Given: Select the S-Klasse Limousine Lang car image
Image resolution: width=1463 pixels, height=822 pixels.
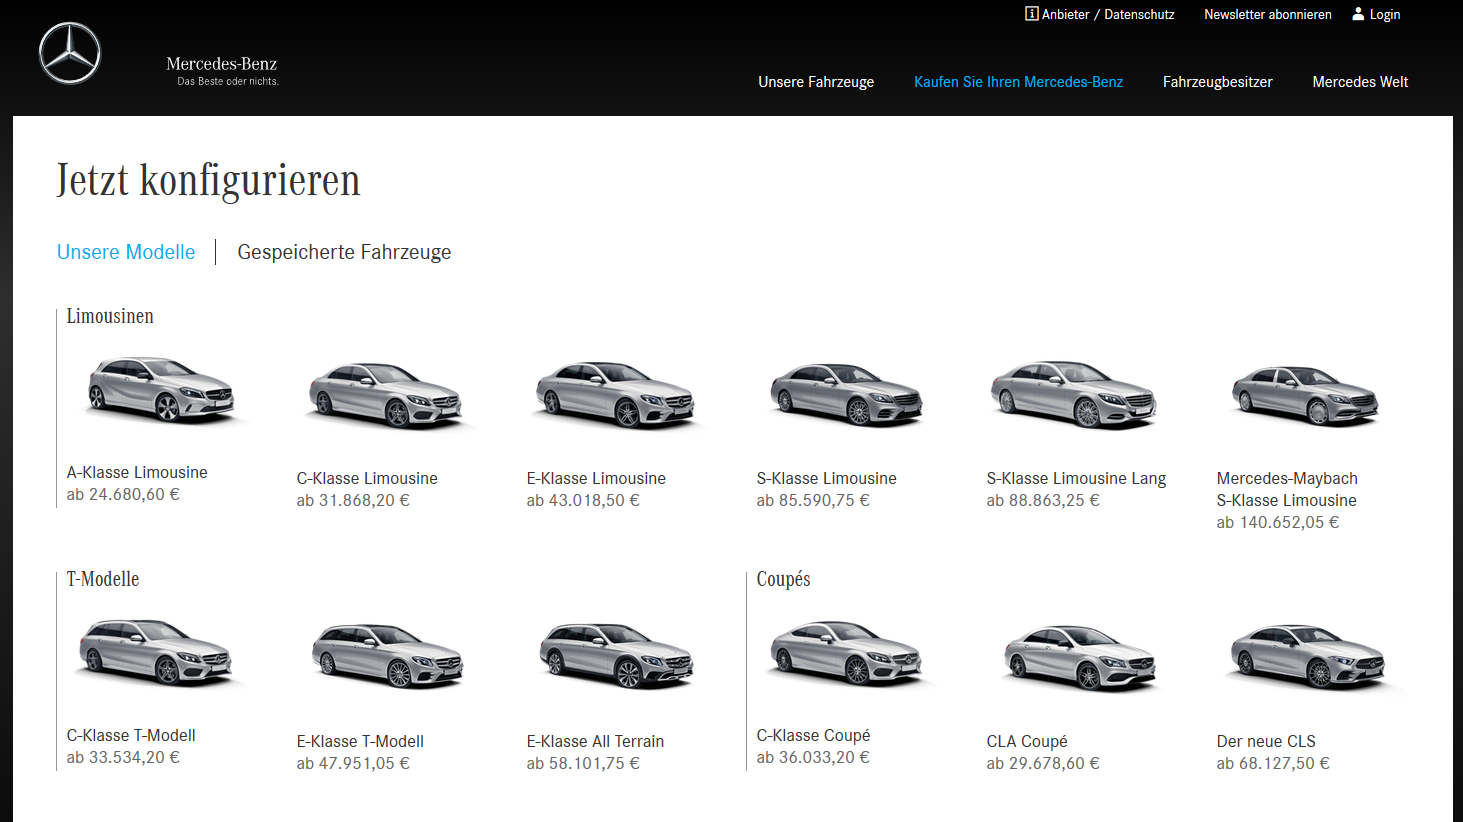Looking at the screenshot, I should coord(1076,395).
